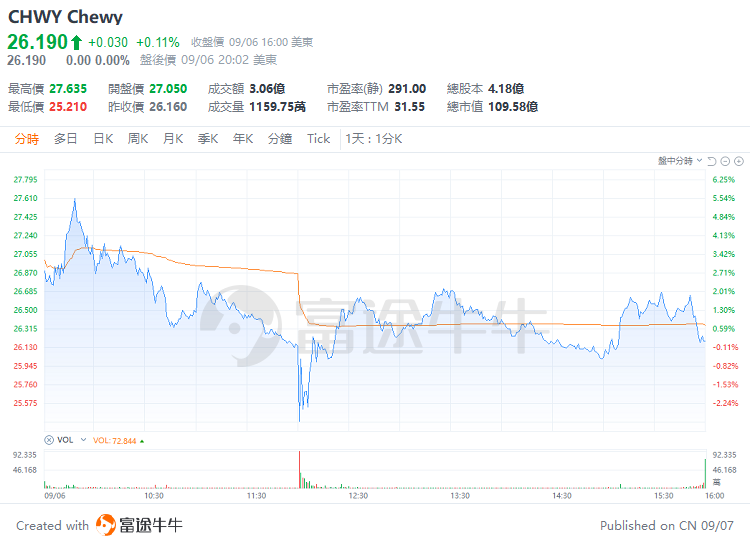
Task: Click the Futu Niuniu logo icon
Action: [x=106, y=525]
